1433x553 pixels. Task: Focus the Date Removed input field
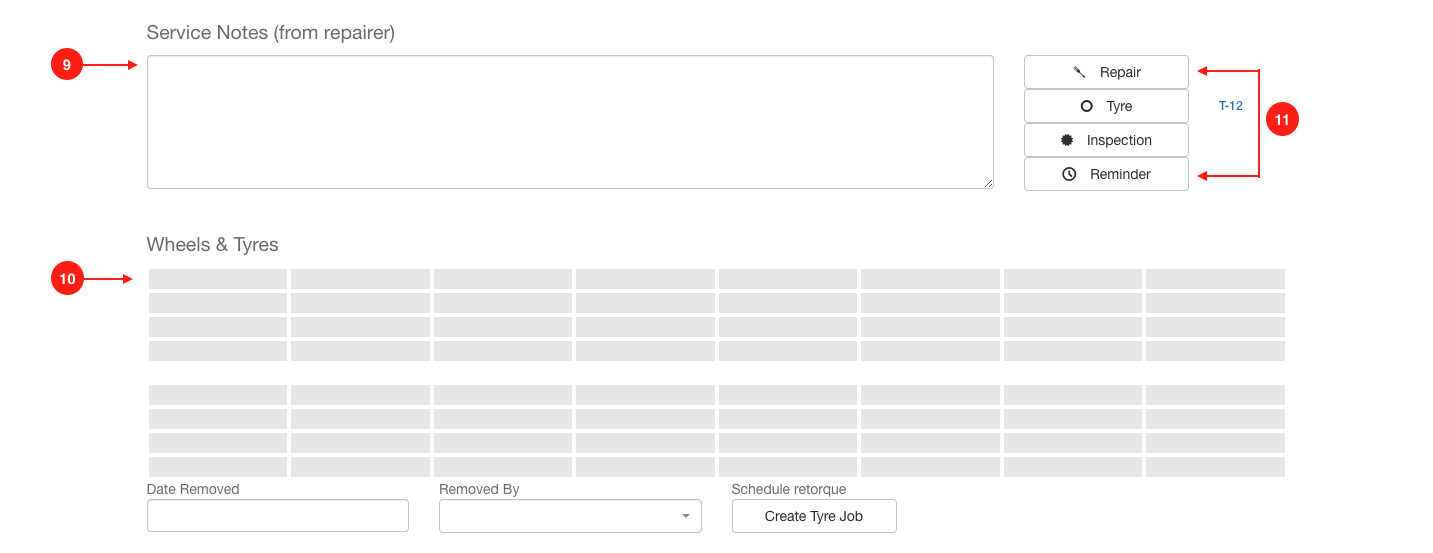pyautogui.click(x=278, y=516)
